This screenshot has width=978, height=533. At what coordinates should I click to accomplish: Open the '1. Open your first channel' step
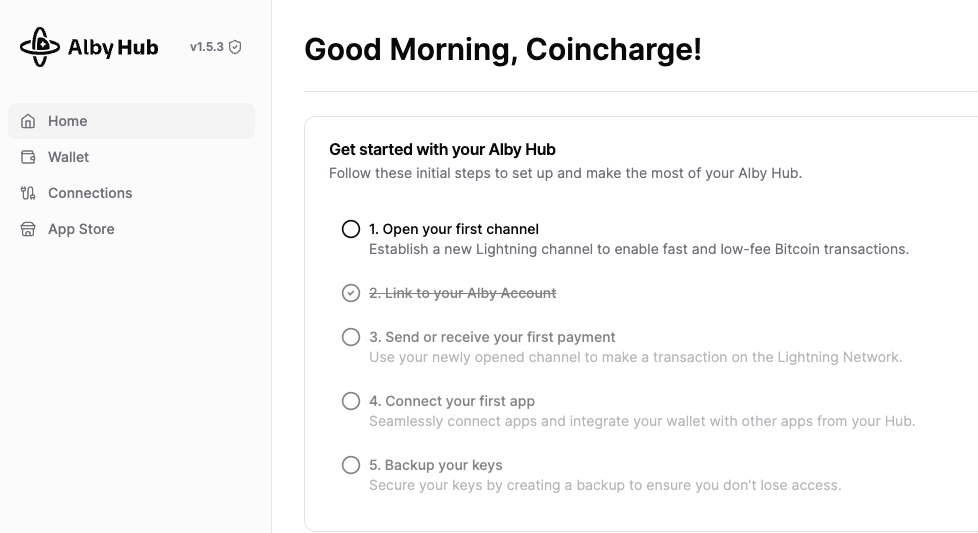click(x=453, y=229)
